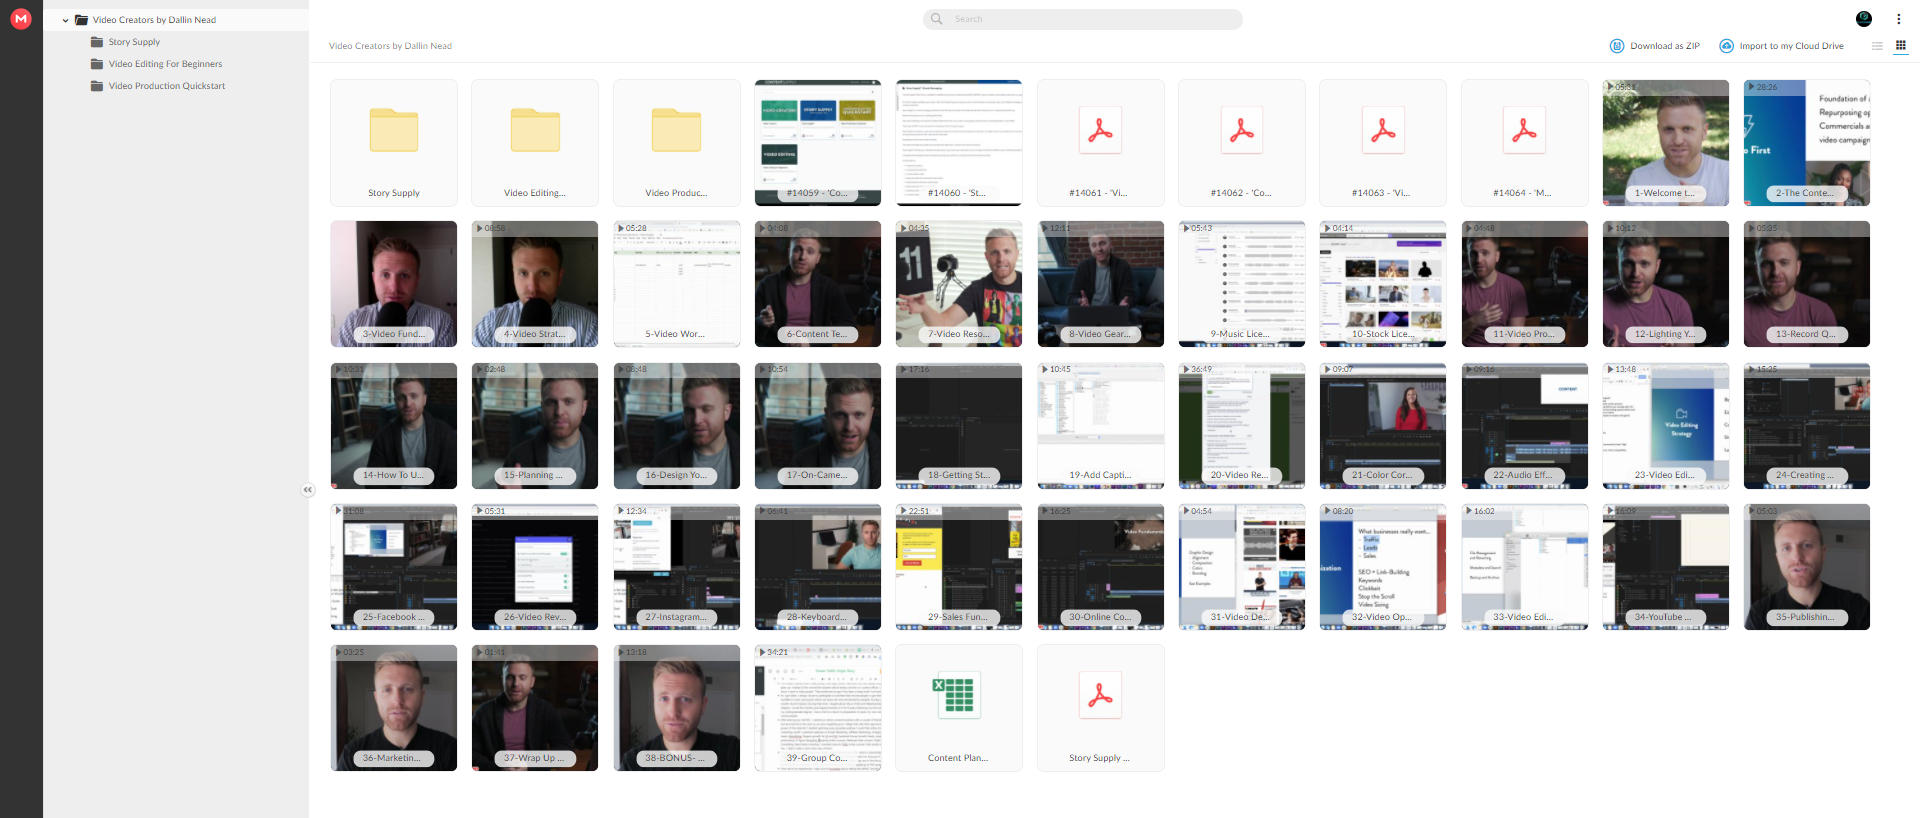Play the 16-Design Yo... video

(677, 426)
